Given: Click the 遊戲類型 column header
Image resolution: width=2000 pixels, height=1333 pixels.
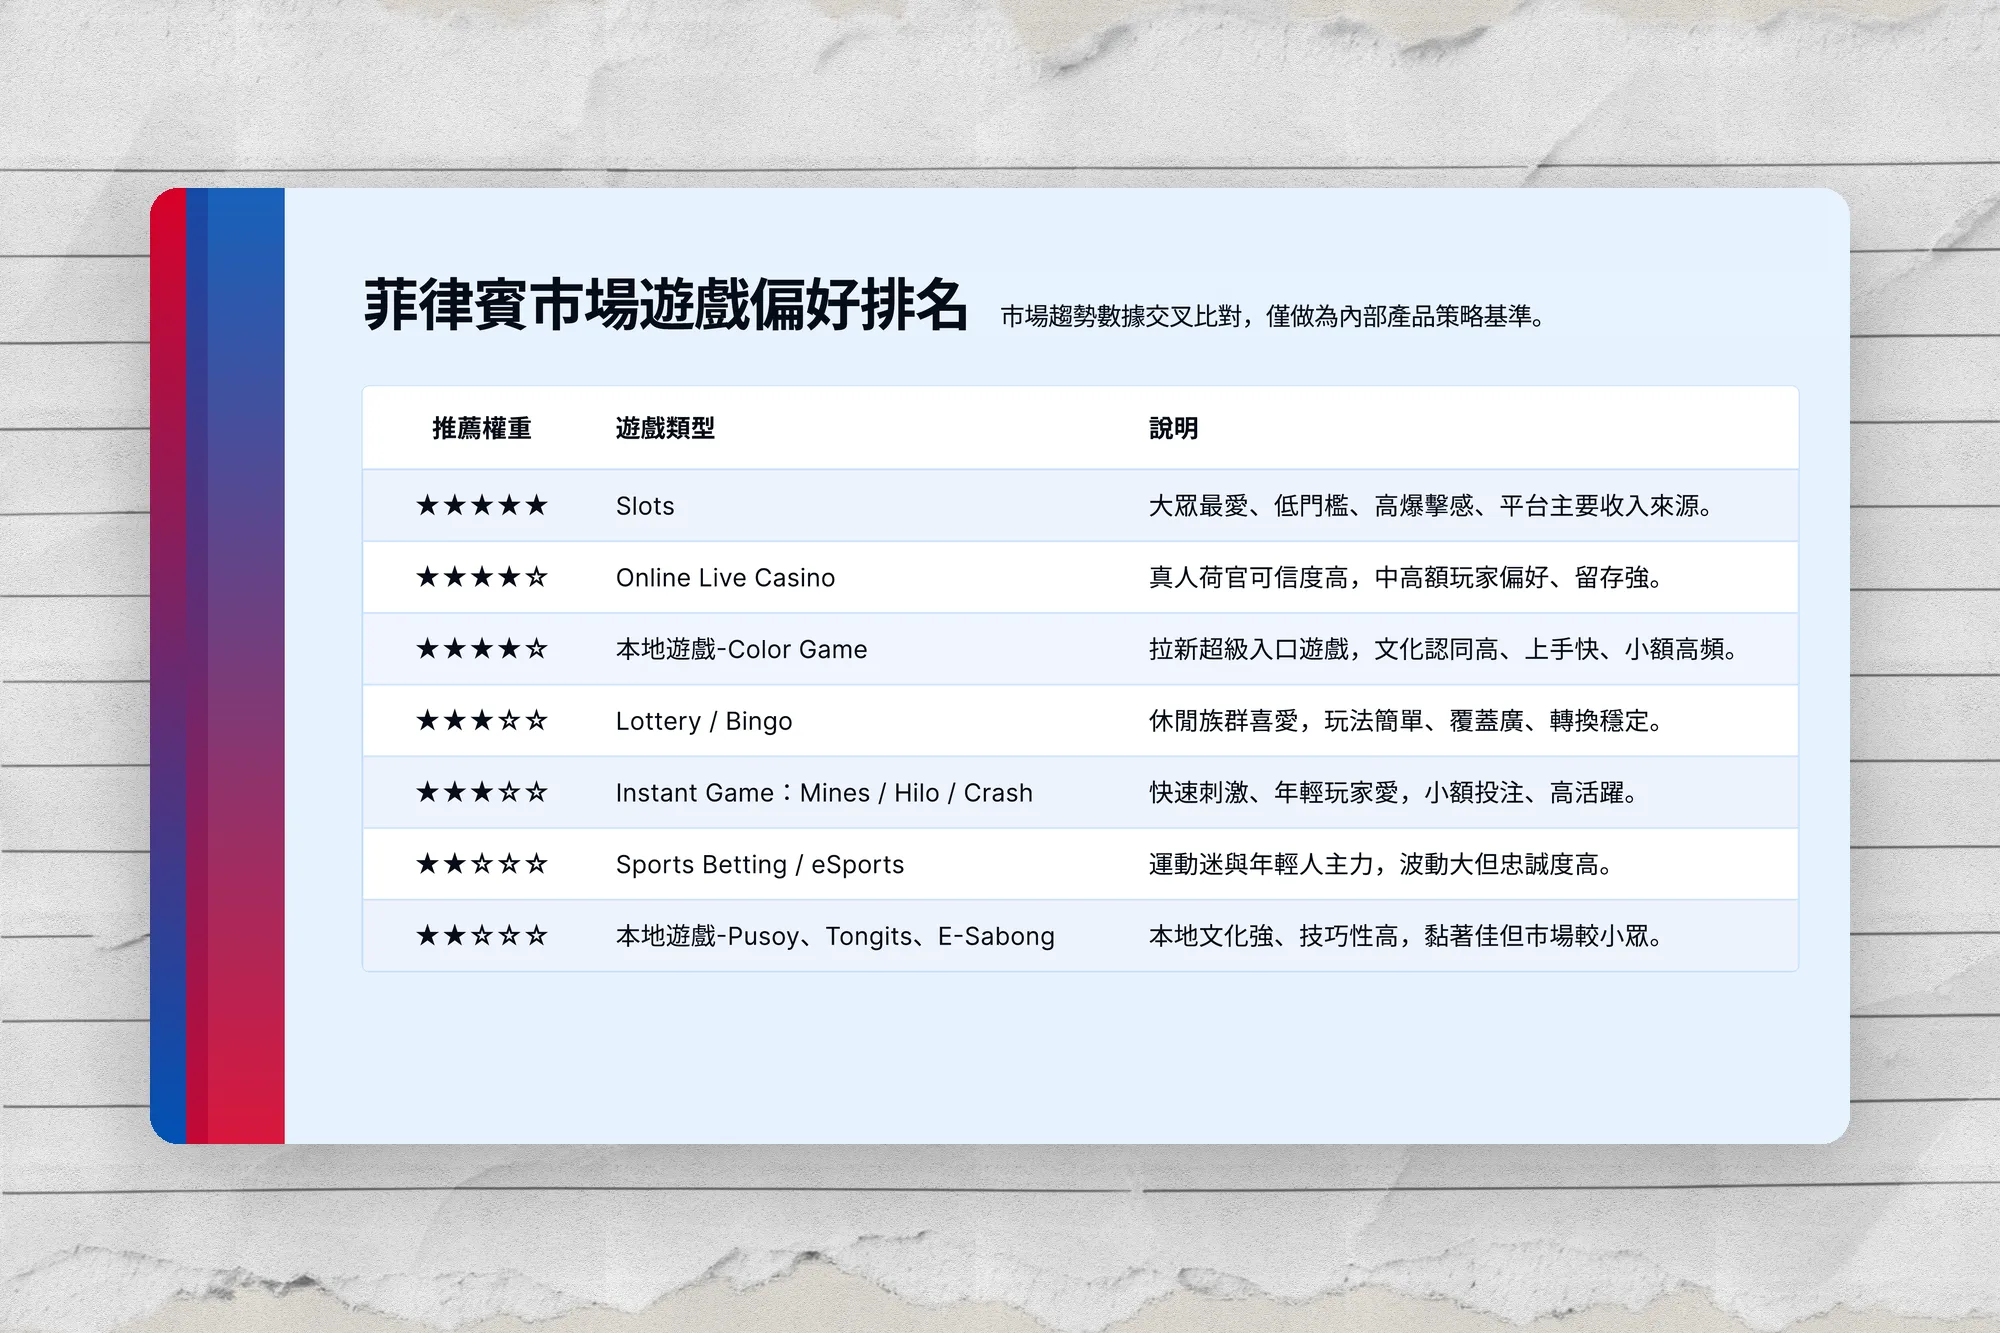Looking at the screenshot, I should [665, 428].
